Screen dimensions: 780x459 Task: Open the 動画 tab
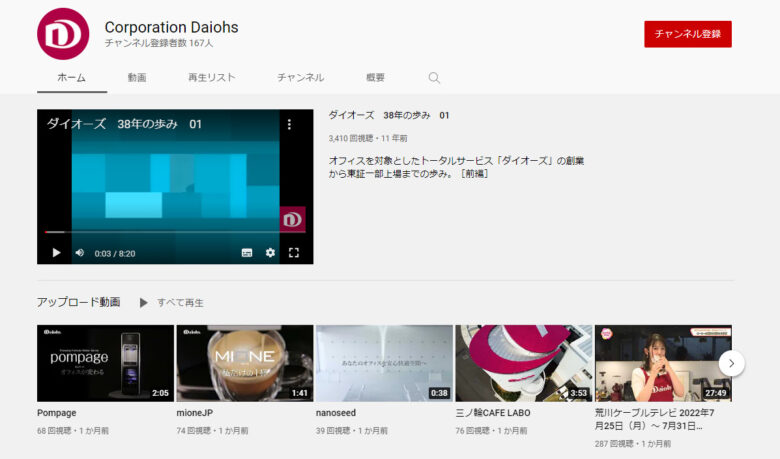click(x=137, y=78)
